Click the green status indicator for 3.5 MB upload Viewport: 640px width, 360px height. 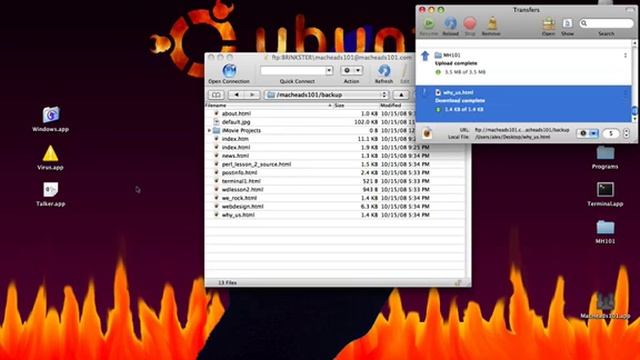[x=438, y=72]
